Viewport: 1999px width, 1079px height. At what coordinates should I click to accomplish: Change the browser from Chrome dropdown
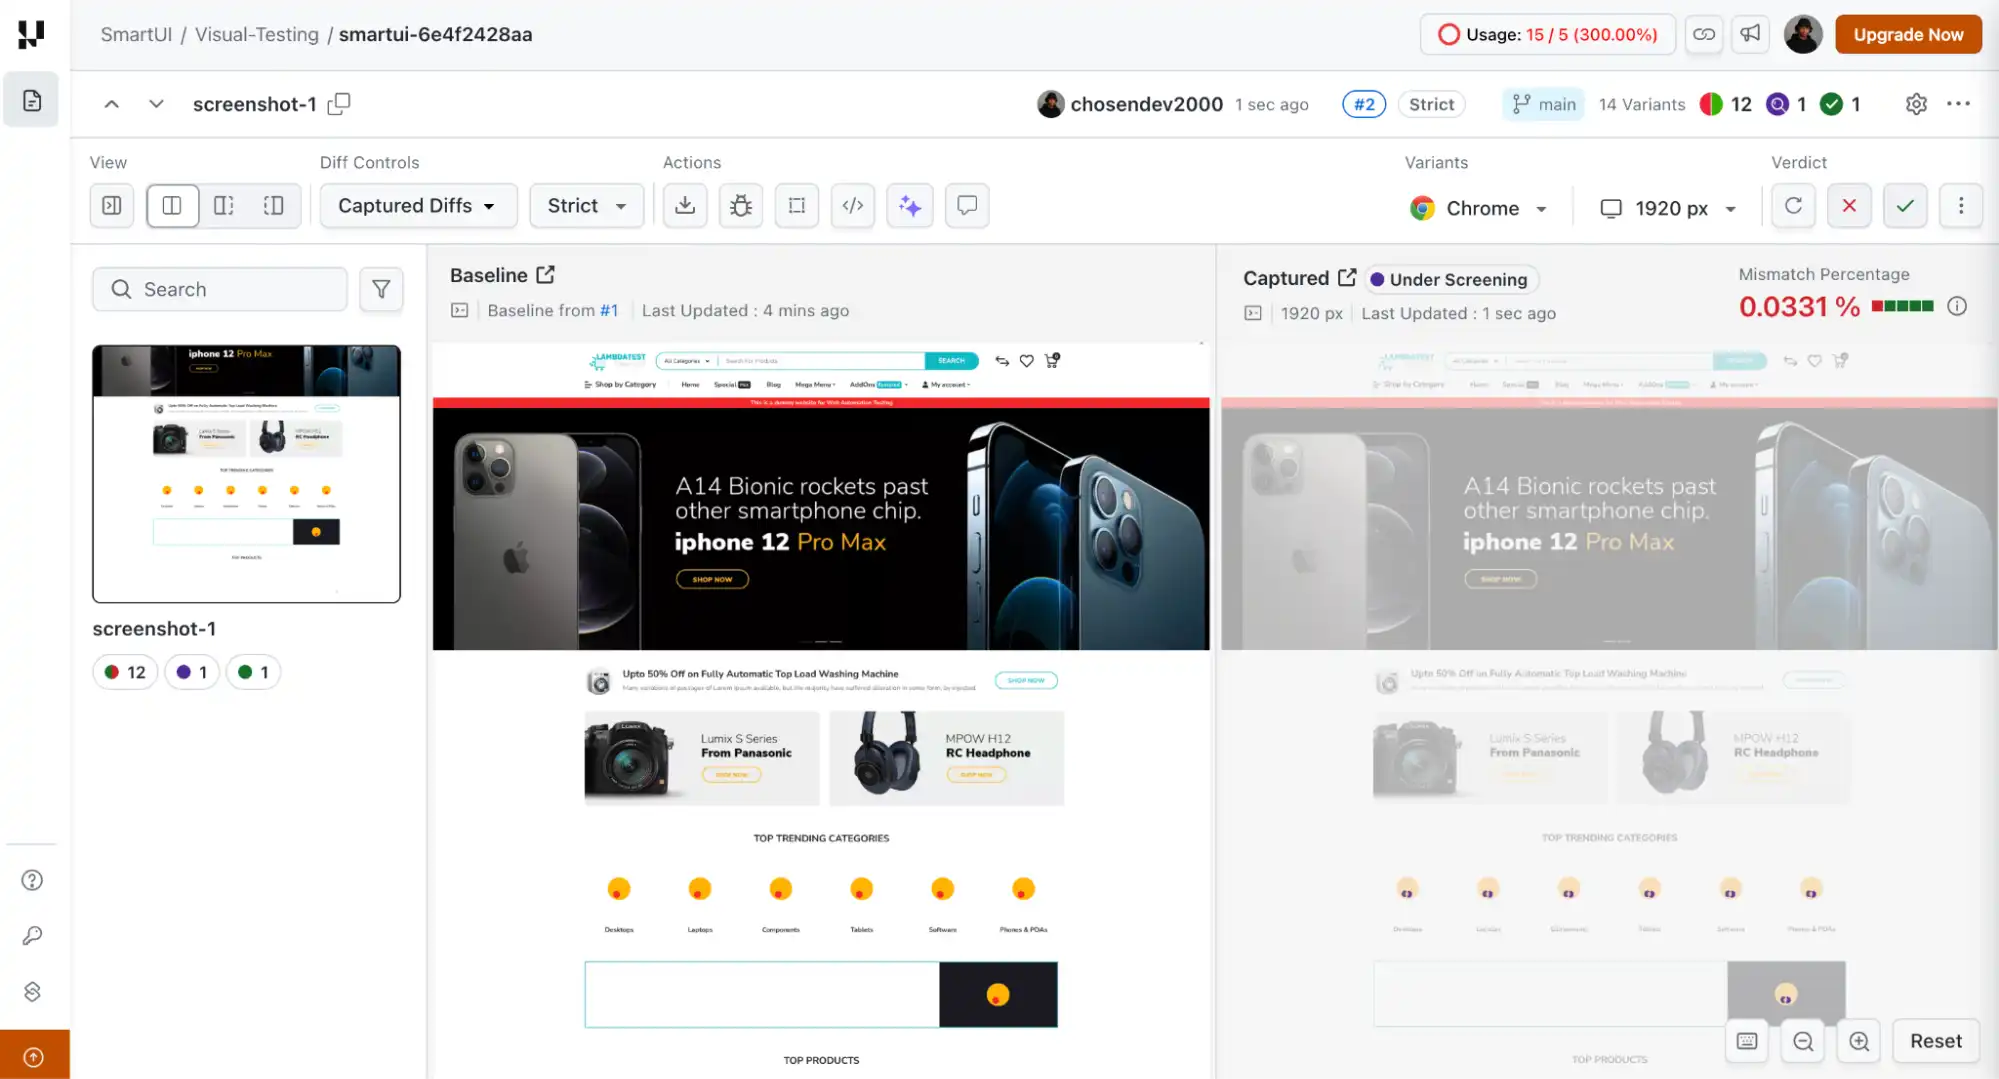coord(1480,208)
